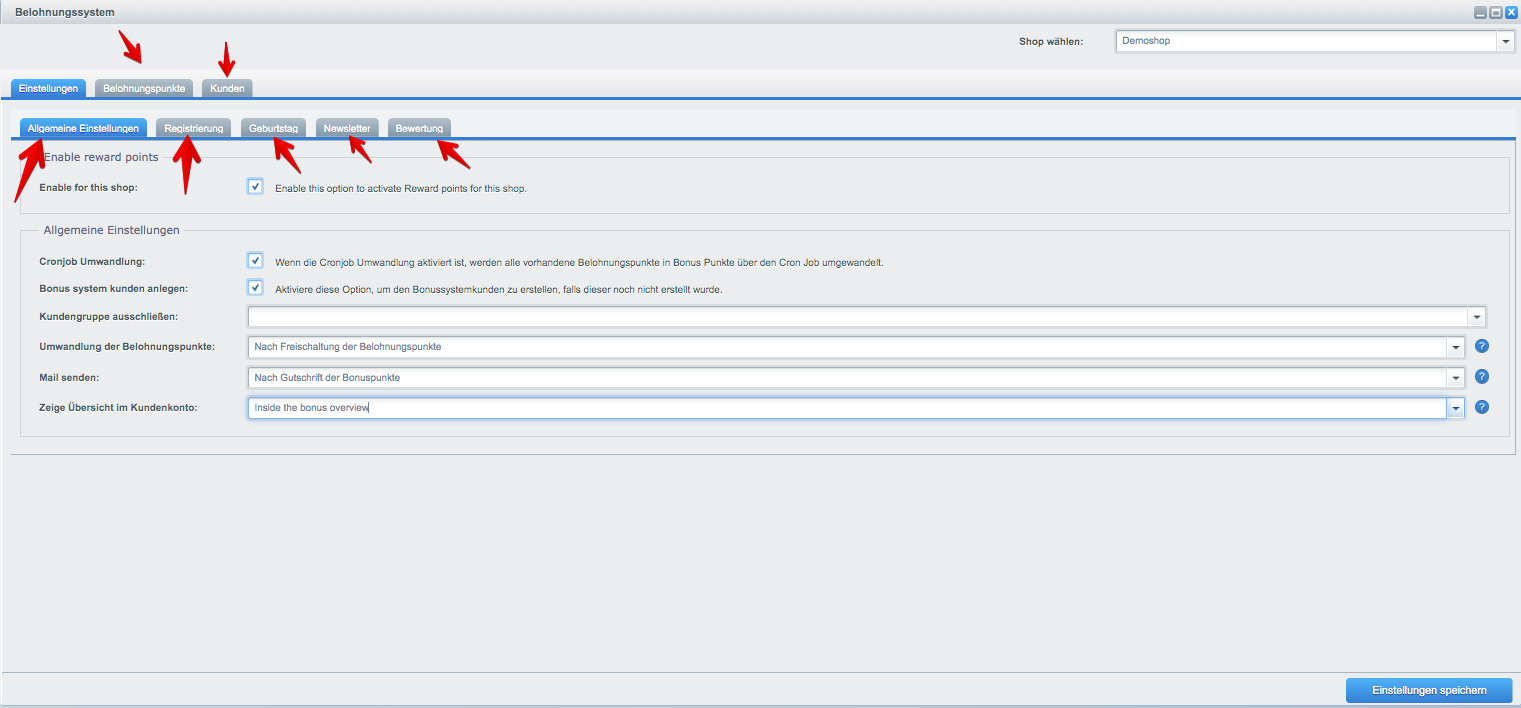Screen dimensions: 1521x708
Task: Expand Zeige Übersicht im Kundenkonto dropdown
Action: coord(1456,408)
